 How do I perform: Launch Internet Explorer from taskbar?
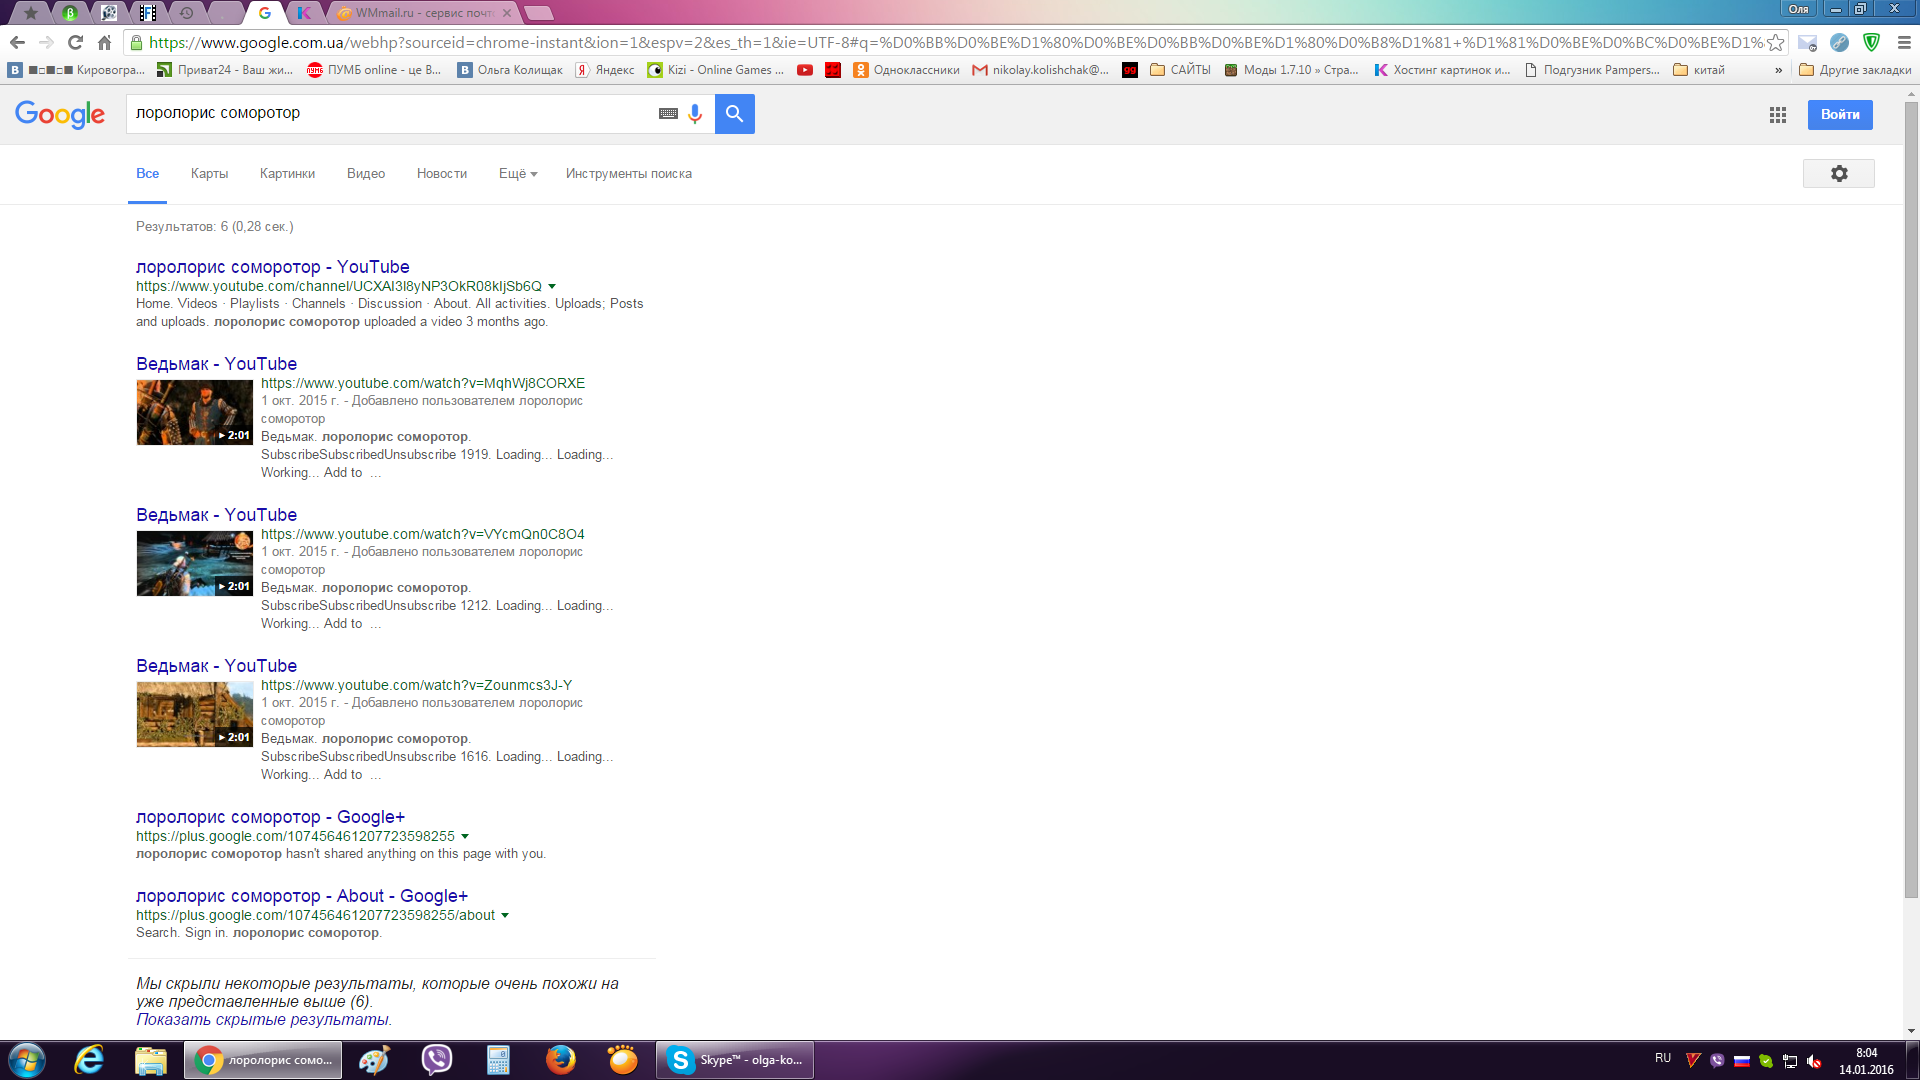pyautogui.click(x=89, y=1060)
